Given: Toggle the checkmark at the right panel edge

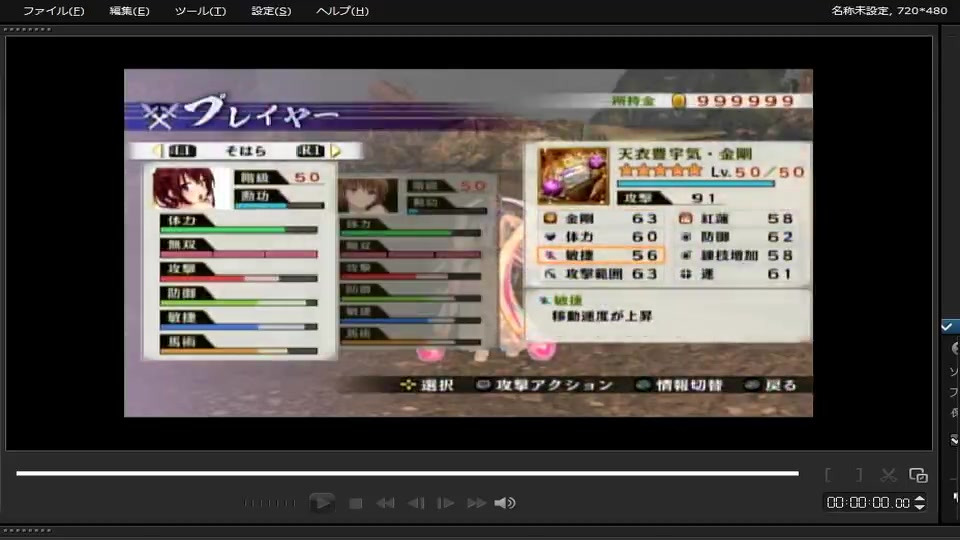Looking at the screenshot, I should click(947, 326).
